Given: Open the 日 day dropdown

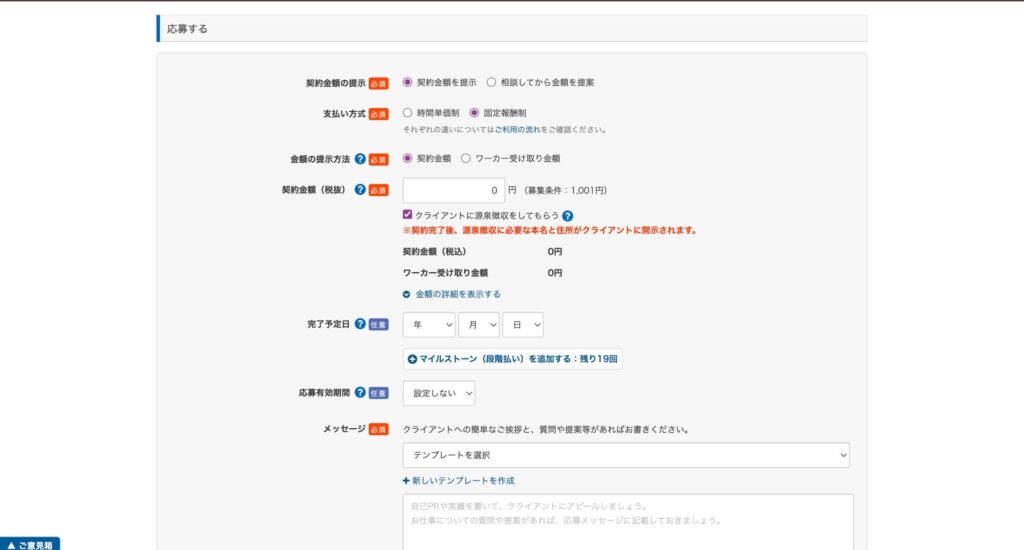Looking at the screenshot, I should 523,325.
